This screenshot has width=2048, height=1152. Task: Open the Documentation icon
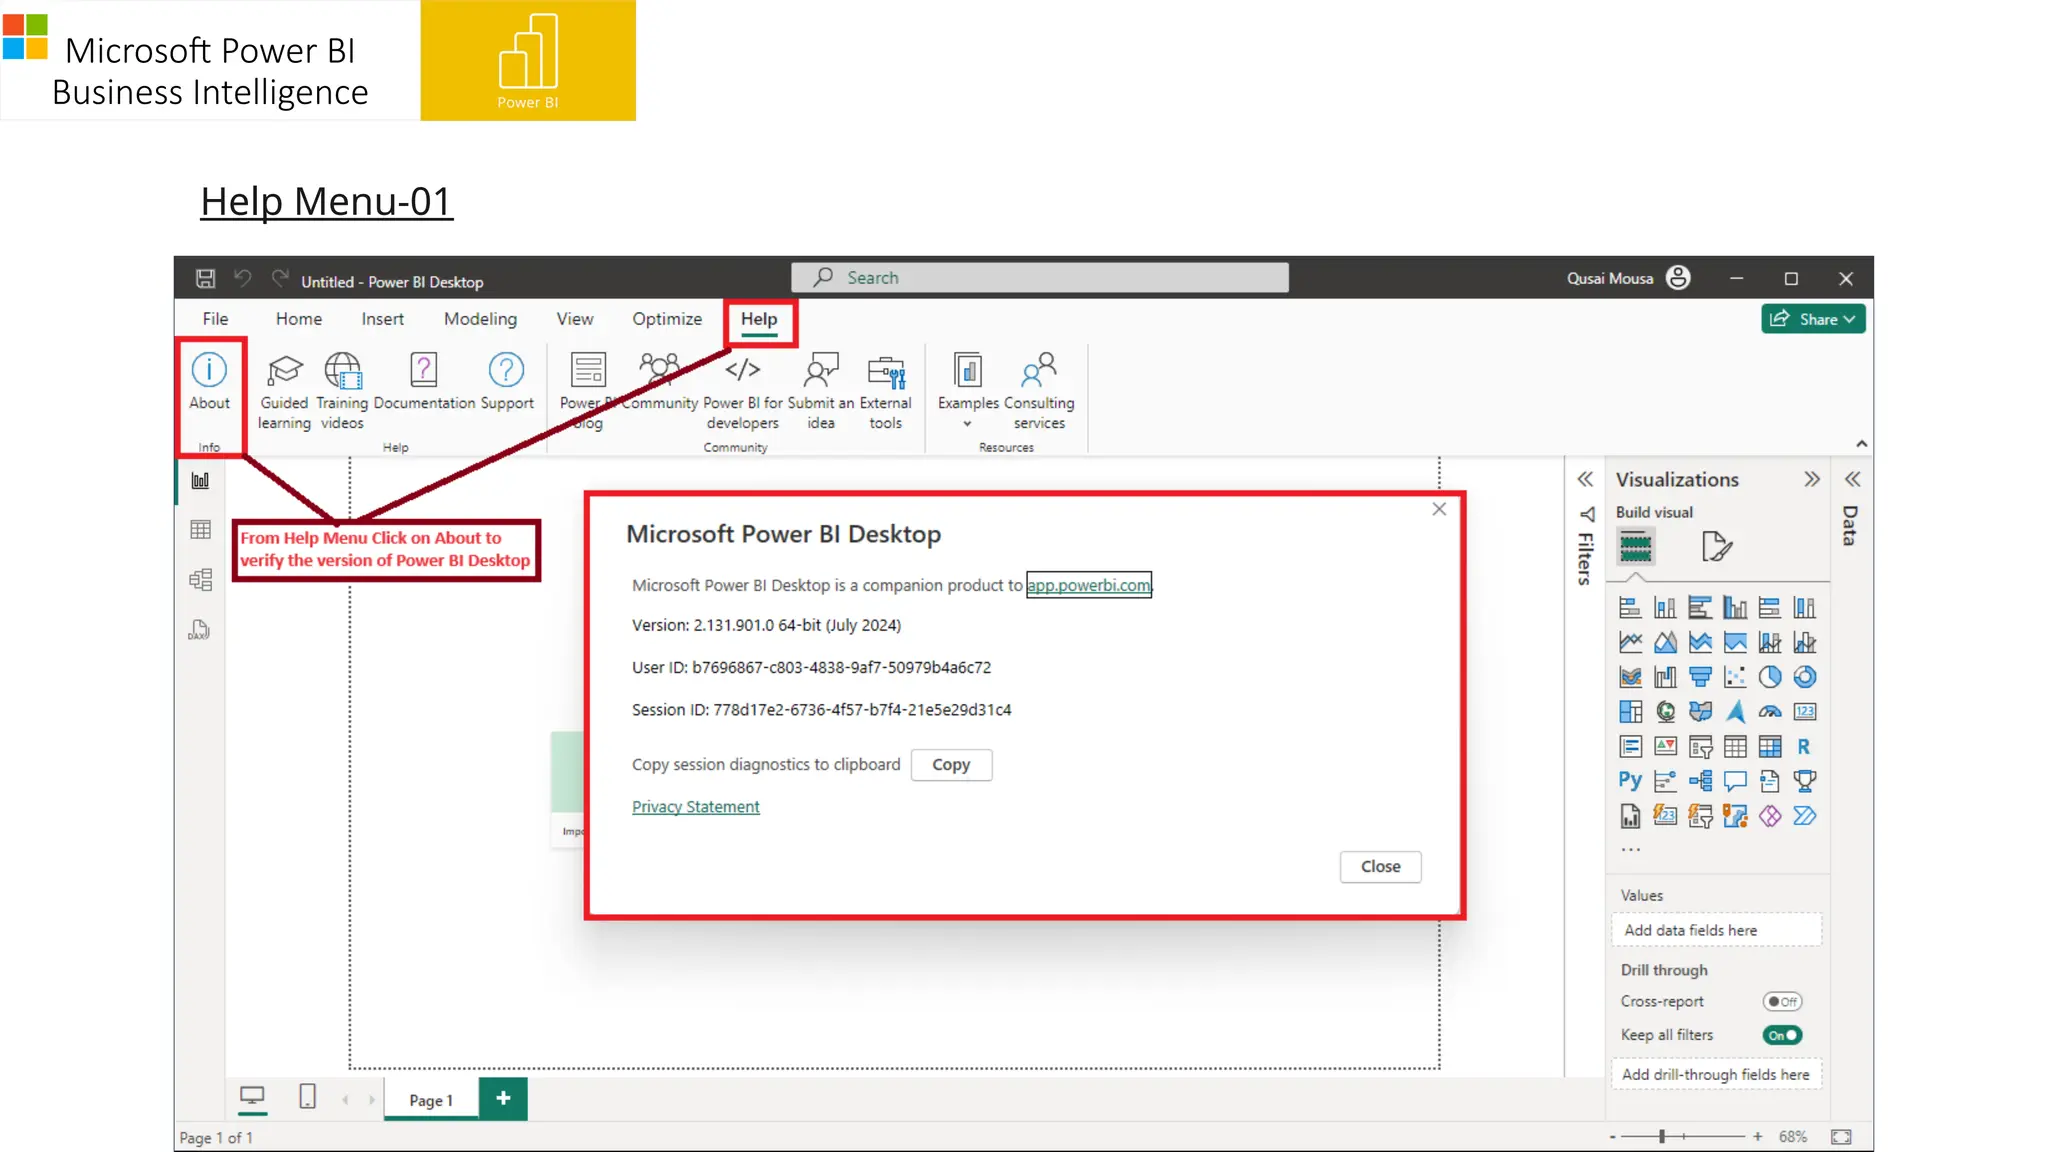[x=424, y=370]
